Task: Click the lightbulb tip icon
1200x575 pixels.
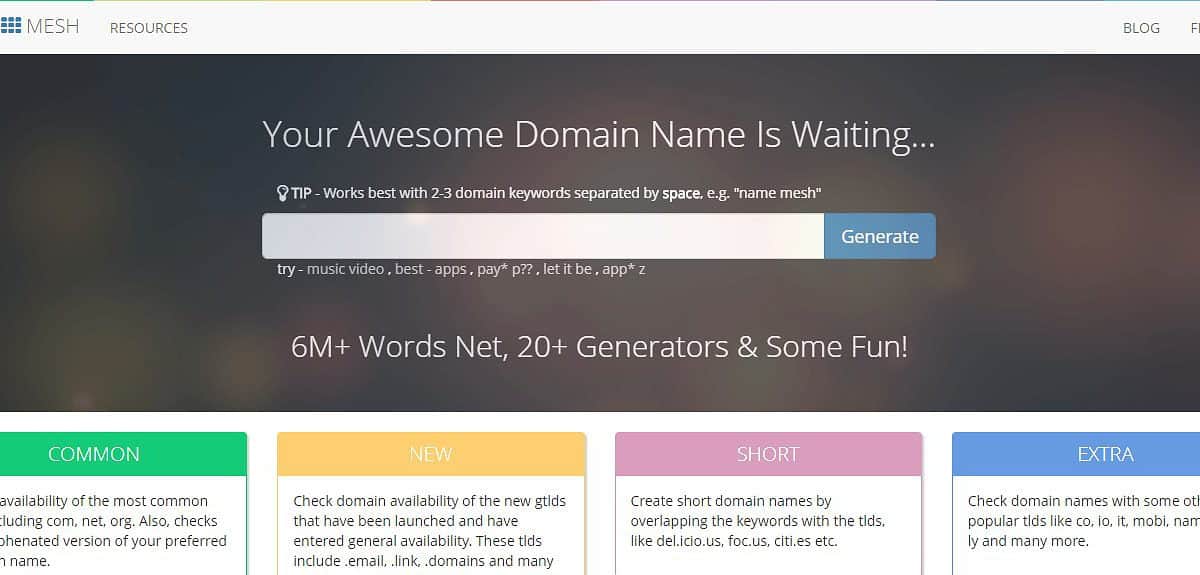Action: click(x=283, y=193)
